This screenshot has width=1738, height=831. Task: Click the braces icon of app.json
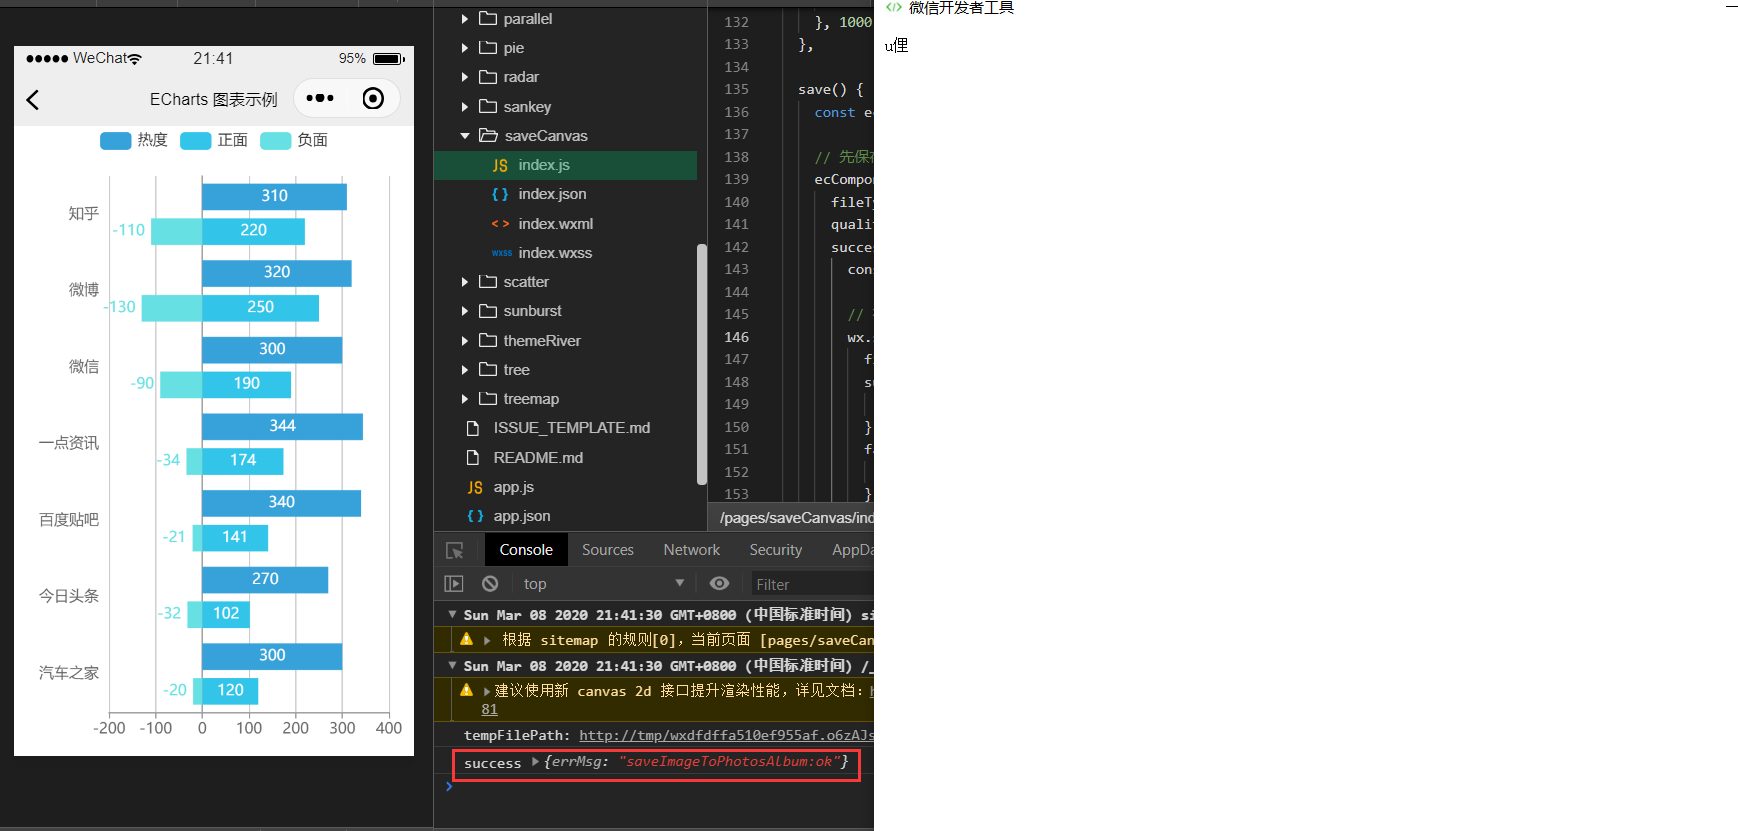click(x=475, y=516)
